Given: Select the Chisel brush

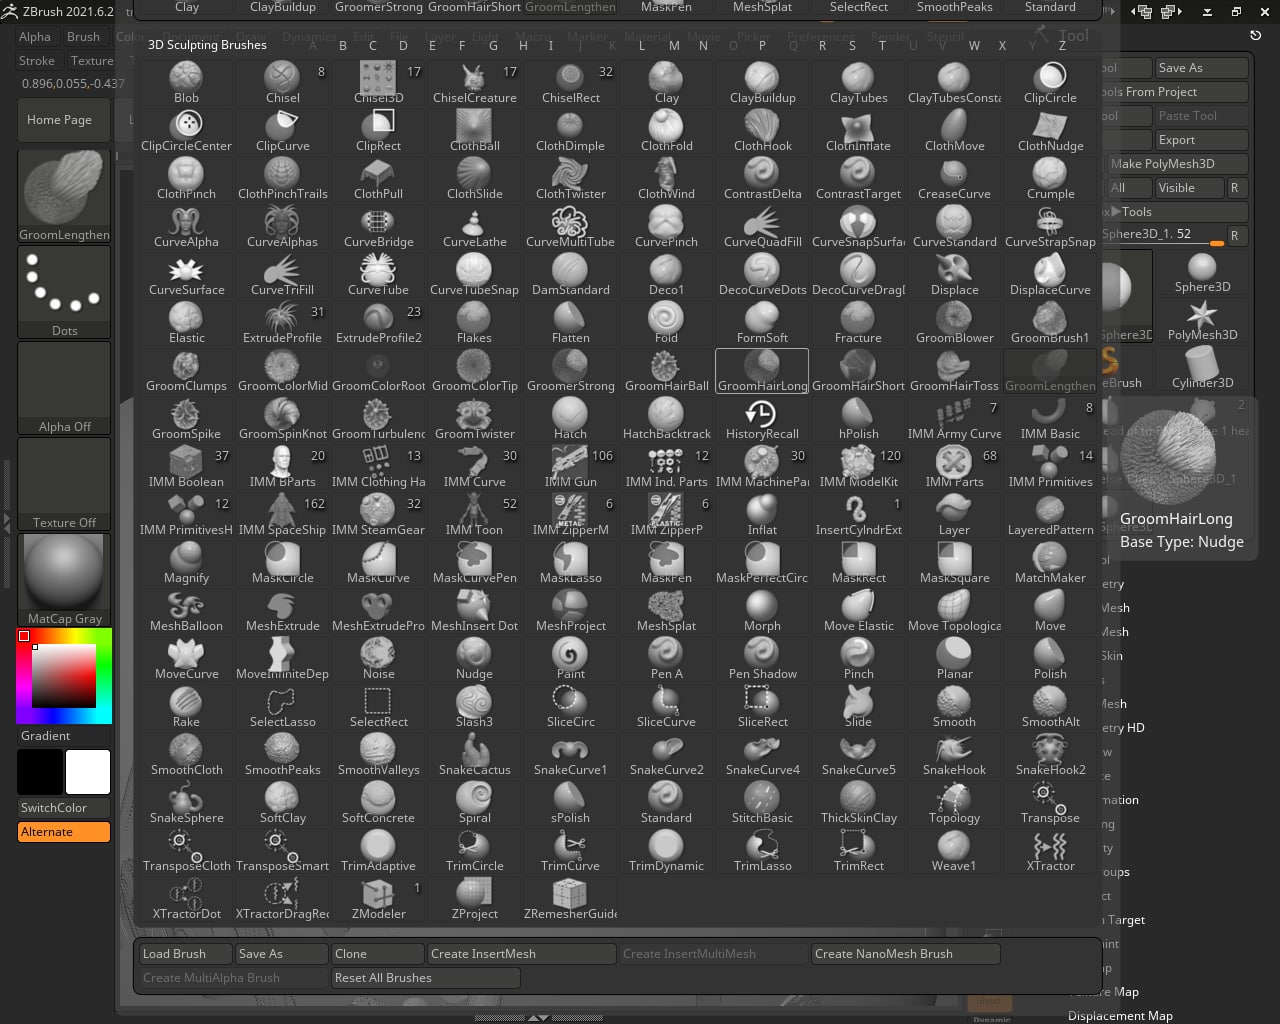Looking at the screenshot, I should pos(282,83).
